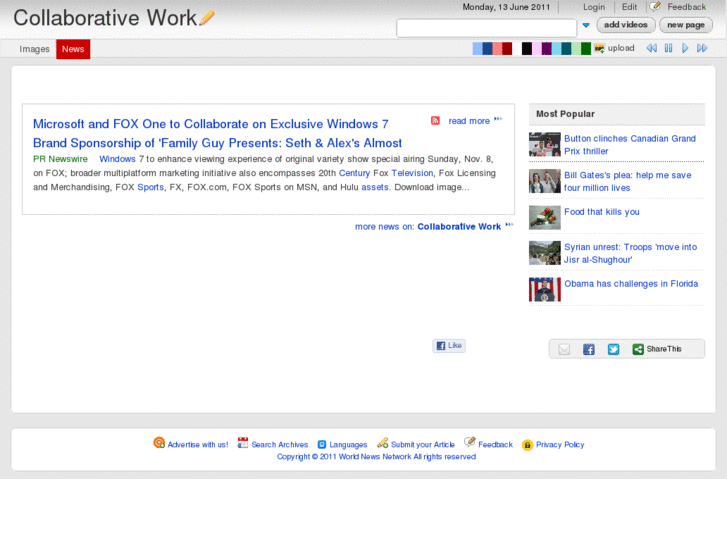Click the arrows icon after read more
This screenshot has height=545, width=727.
point(498,119)
